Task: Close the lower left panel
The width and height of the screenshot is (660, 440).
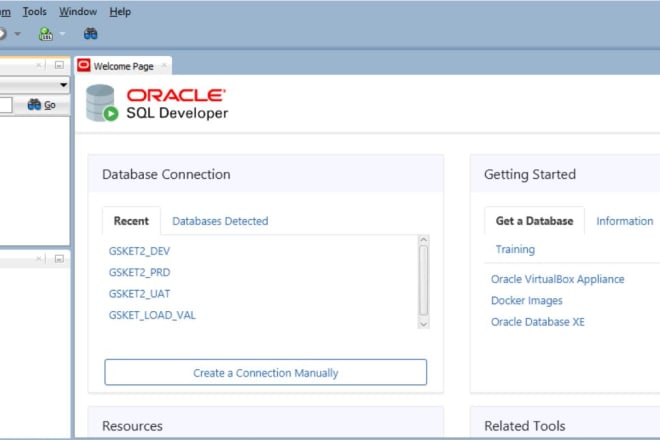Action: [39, 259]
